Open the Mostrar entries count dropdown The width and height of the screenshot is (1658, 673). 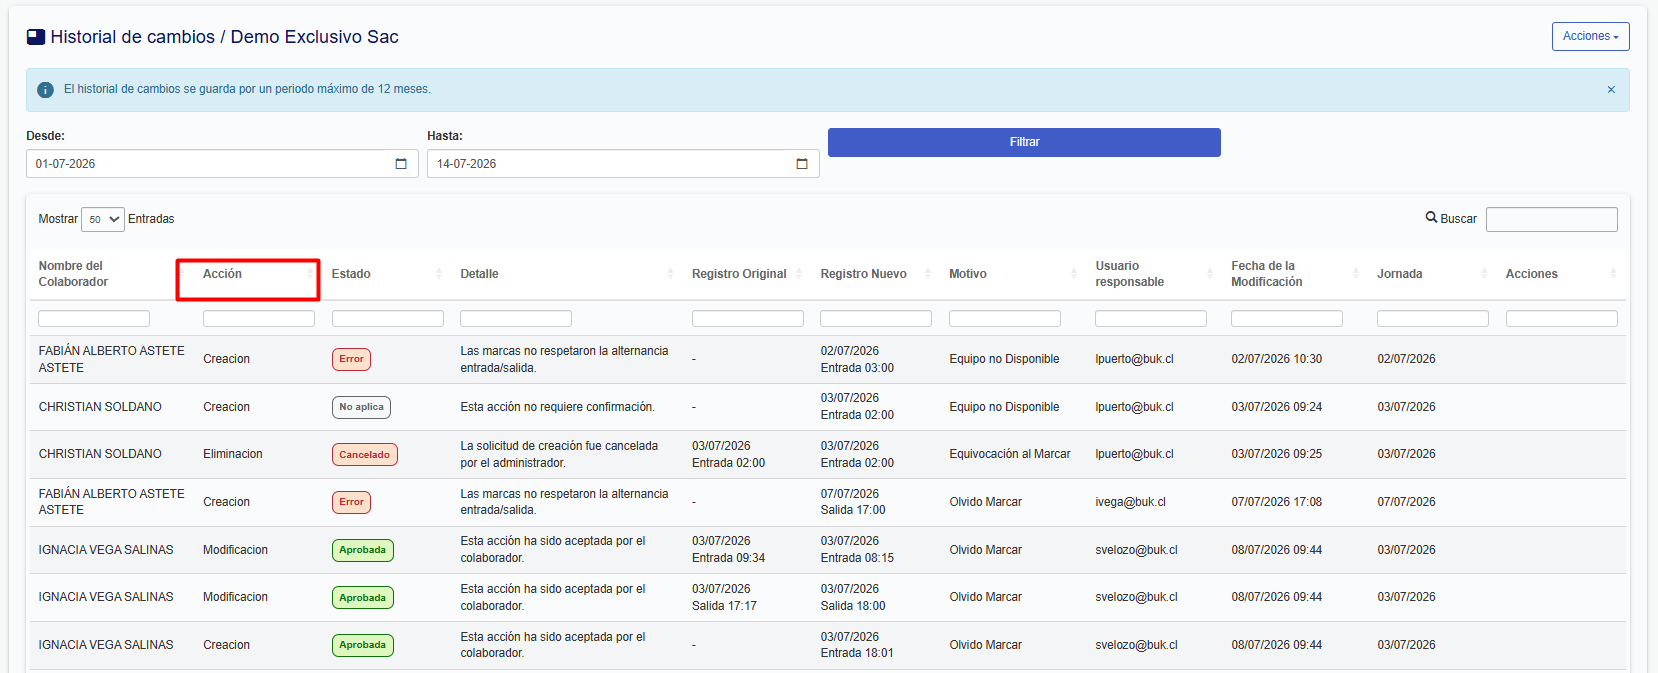pos(102,219)
